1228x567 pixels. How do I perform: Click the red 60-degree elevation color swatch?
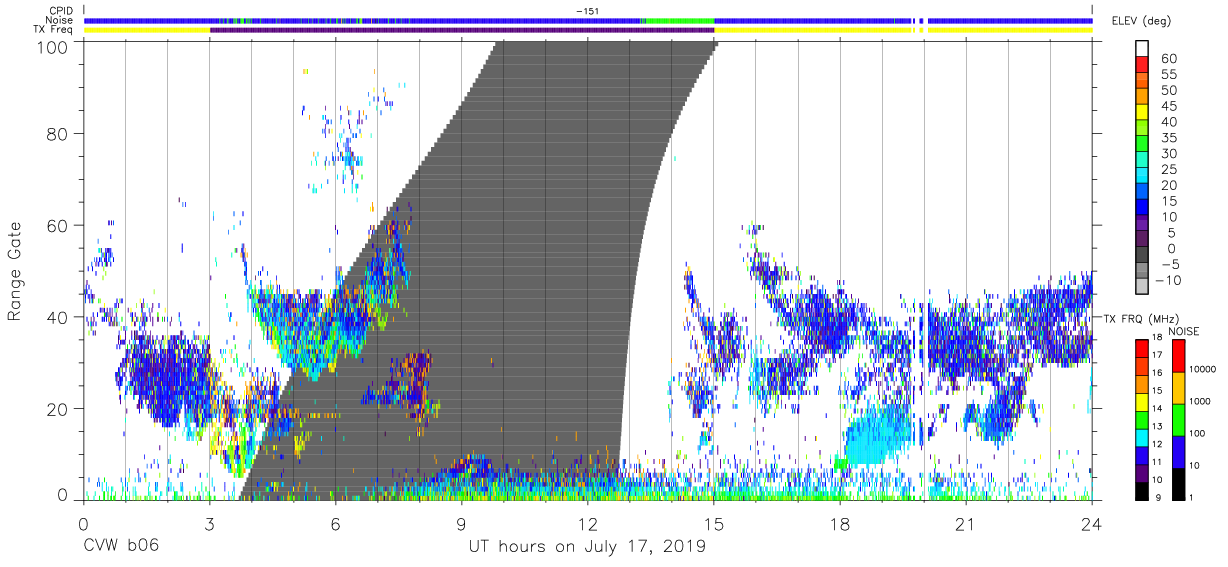tap(1142, 64)
